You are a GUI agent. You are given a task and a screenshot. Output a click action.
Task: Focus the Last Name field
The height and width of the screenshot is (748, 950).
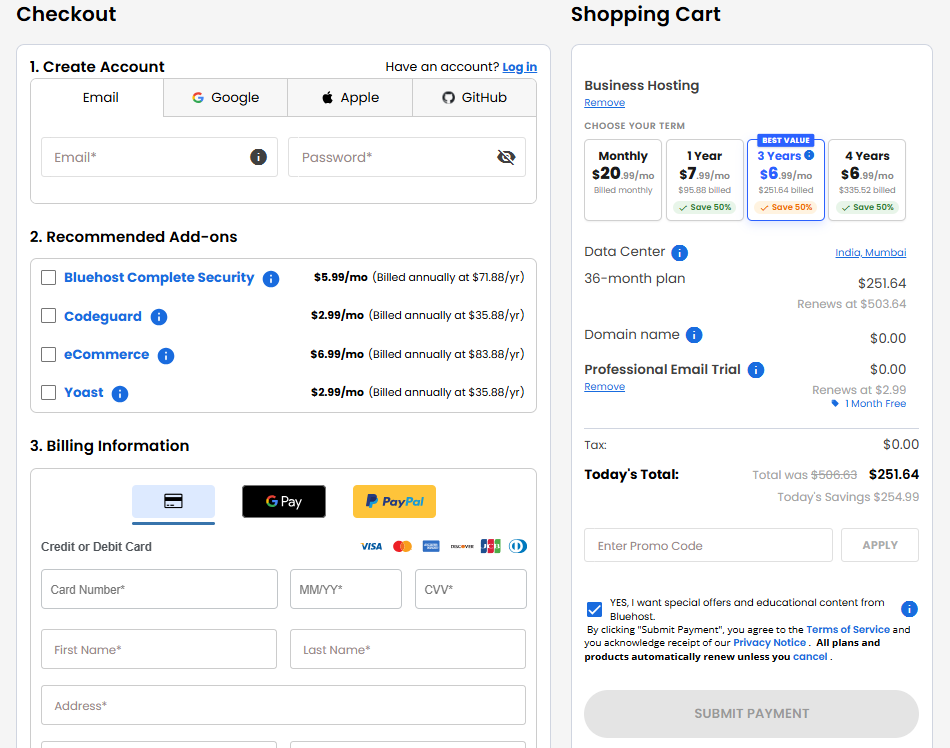(x=408, y=649)
